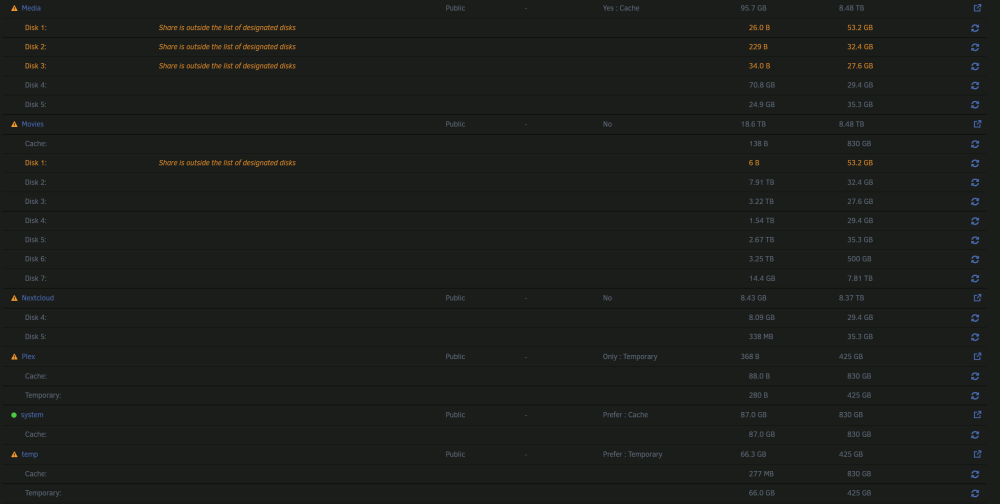Click the browse icon for Nextcloud share
Image resolution: width=1000 pixels, height=504 pixels.
tap(977, 298)
